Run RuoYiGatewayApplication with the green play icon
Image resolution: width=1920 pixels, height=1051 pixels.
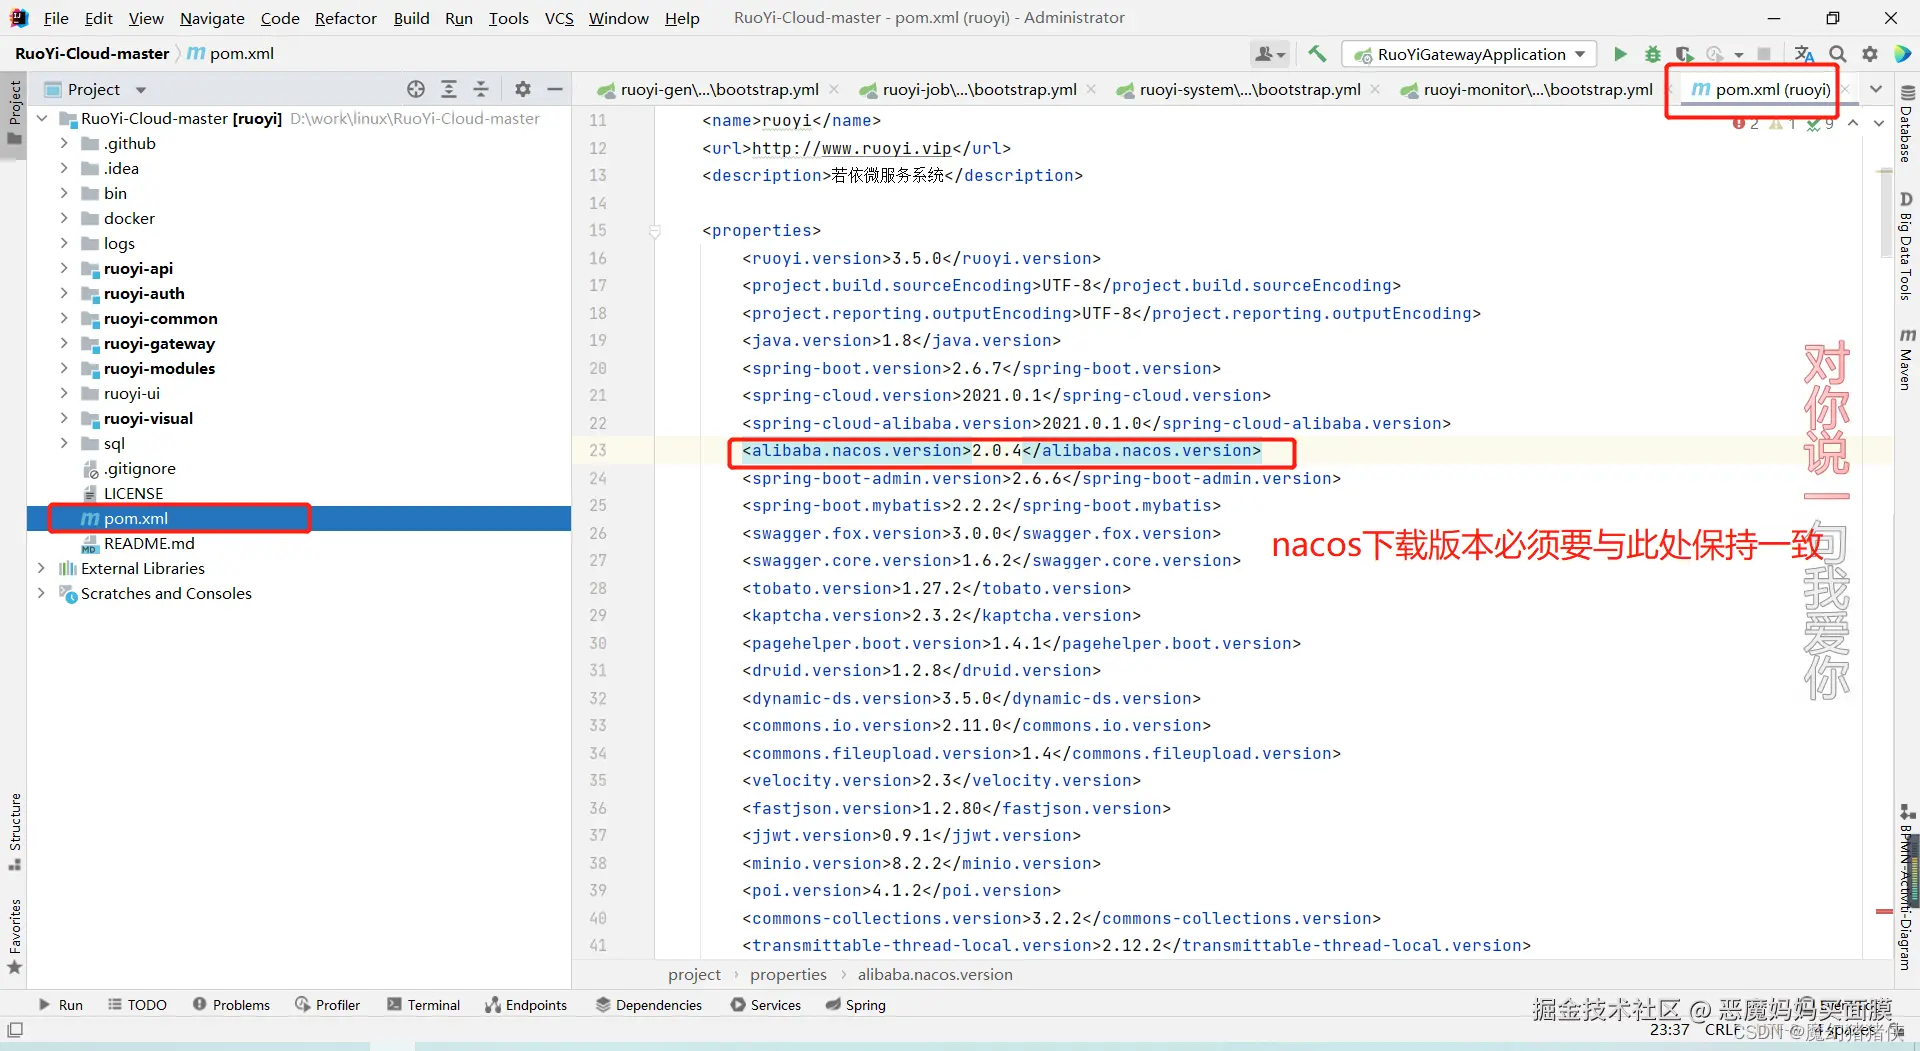1620,54
